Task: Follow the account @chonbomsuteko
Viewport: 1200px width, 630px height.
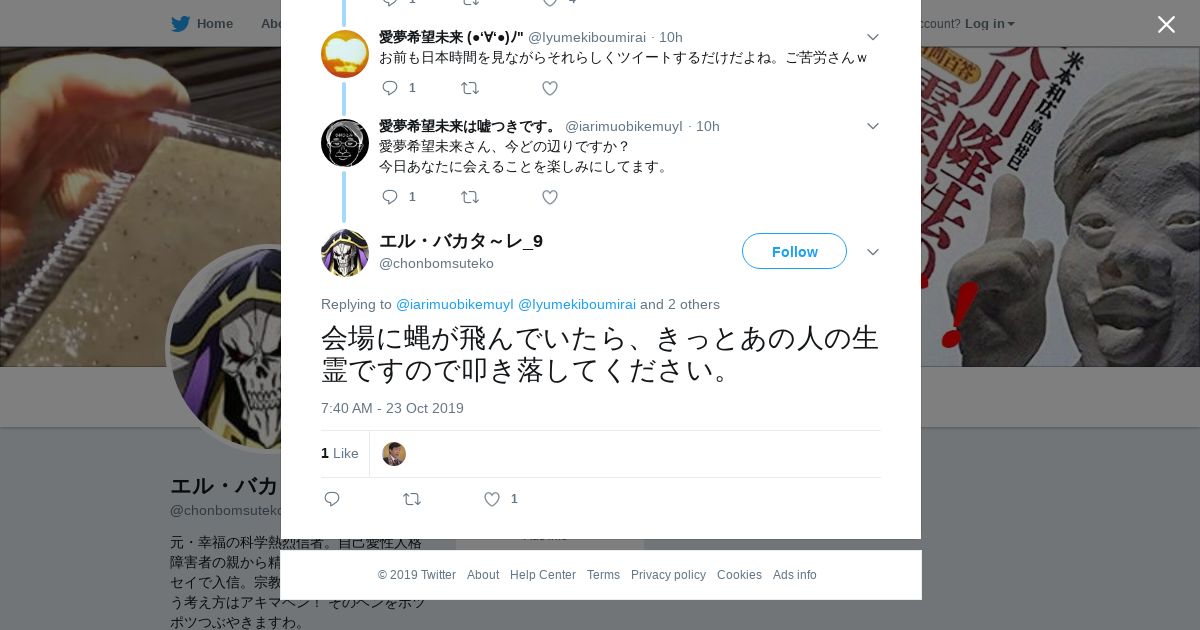Action: click(794, 251)
